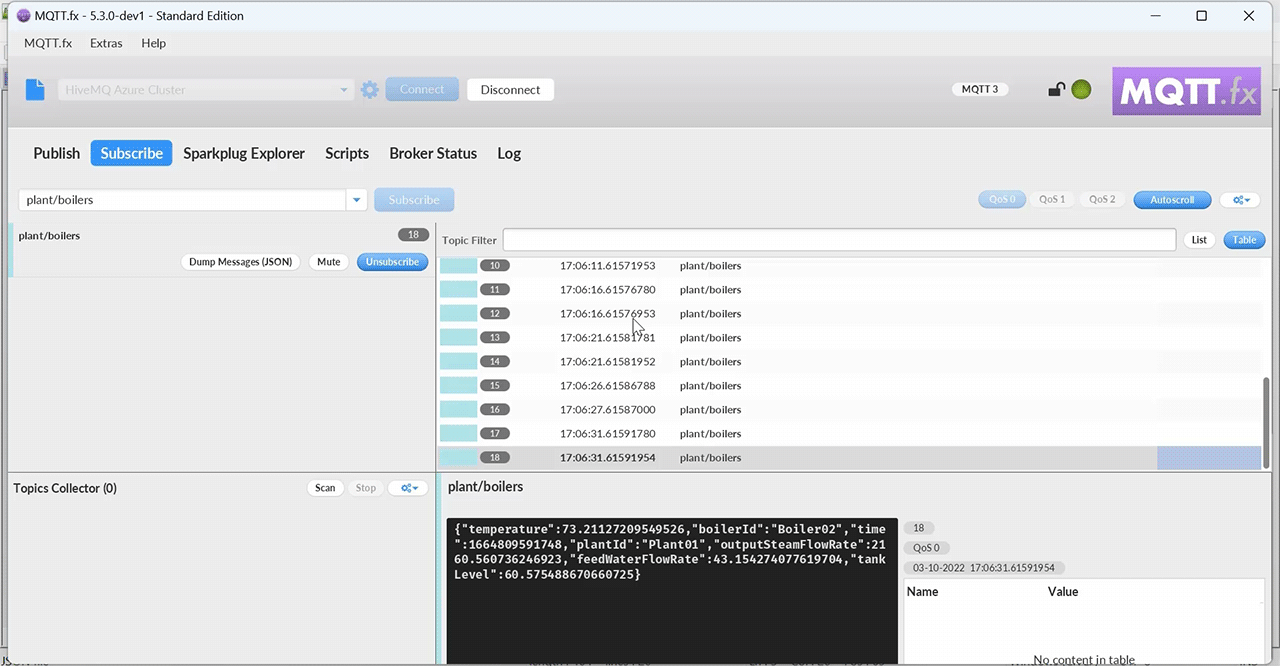Screen dimensions: 1280x666
Task: Mute the plant/boilers subscription
Action: [329, 262]
